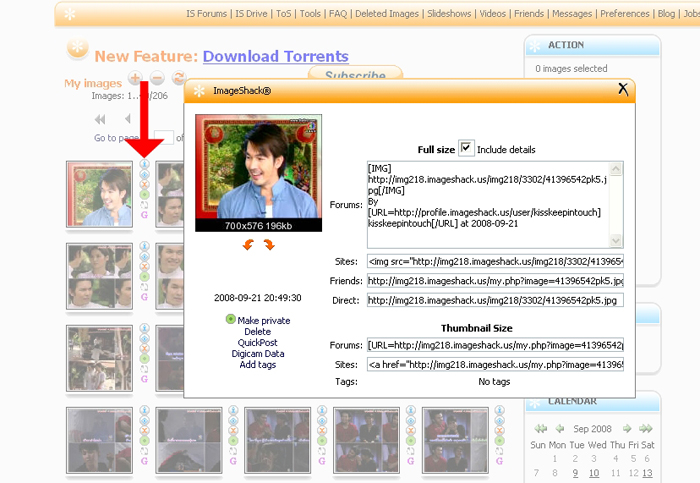The width and height of the screenshot is (700, 483).
Task: Open the Deleted Images menu item
Action: pyautogui.click(x=387, y=14)
